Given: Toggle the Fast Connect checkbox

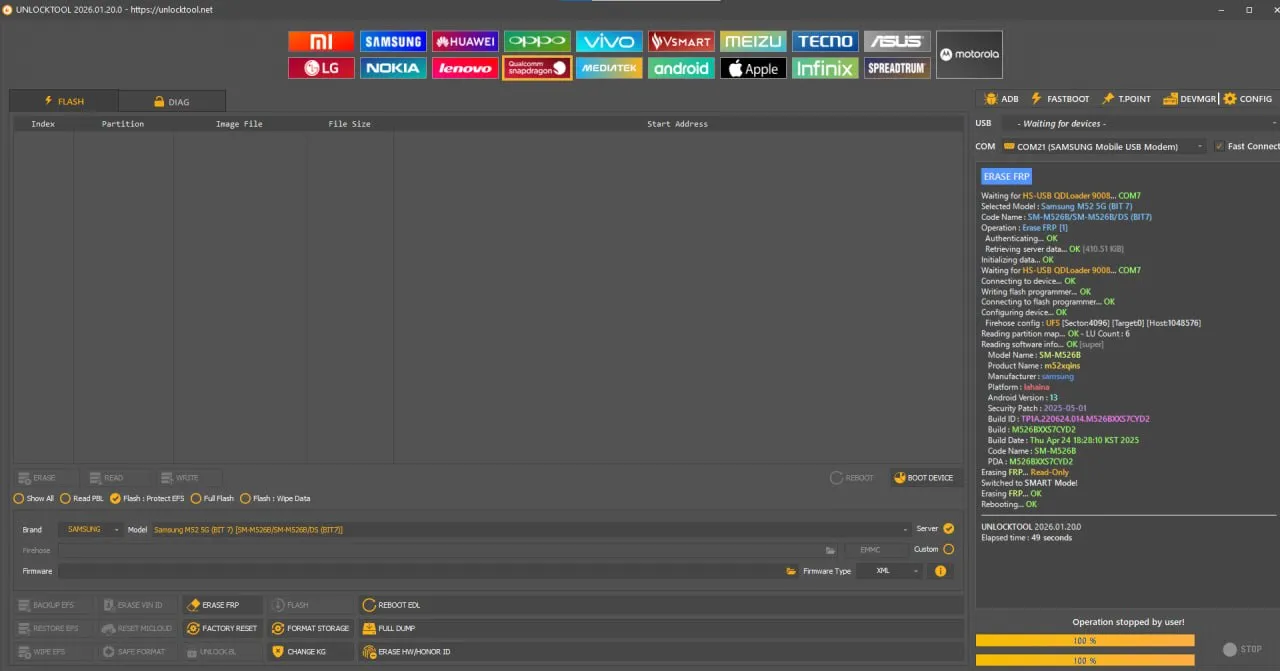Looking at the screenshot, I should click(1219, 146).
